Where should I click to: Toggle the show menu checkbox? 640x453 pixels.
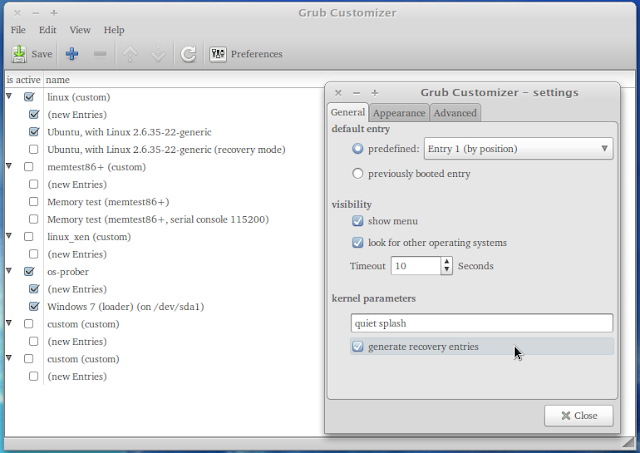pyautogui.click(x=358, y=221)
